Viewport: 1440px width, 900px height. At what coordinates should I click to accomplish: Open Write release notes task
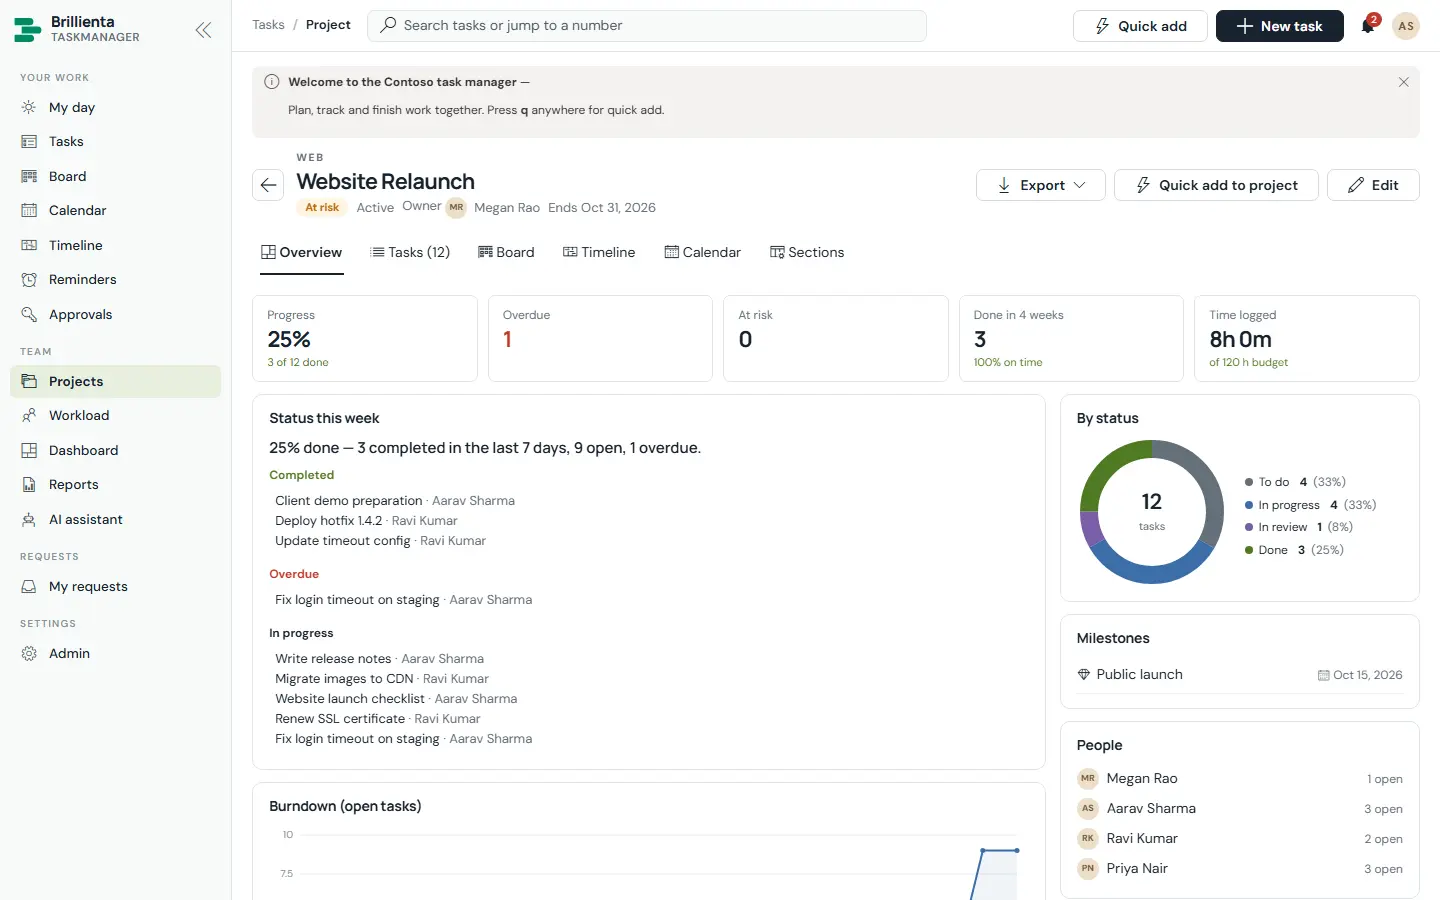coord(333,659)
